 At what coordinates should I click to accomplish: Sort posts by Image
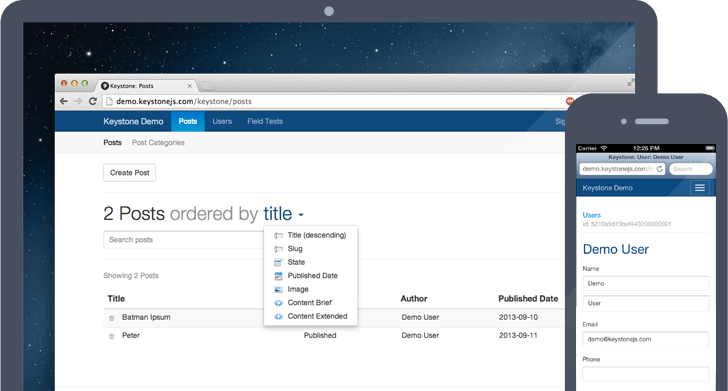coord(298,289)
